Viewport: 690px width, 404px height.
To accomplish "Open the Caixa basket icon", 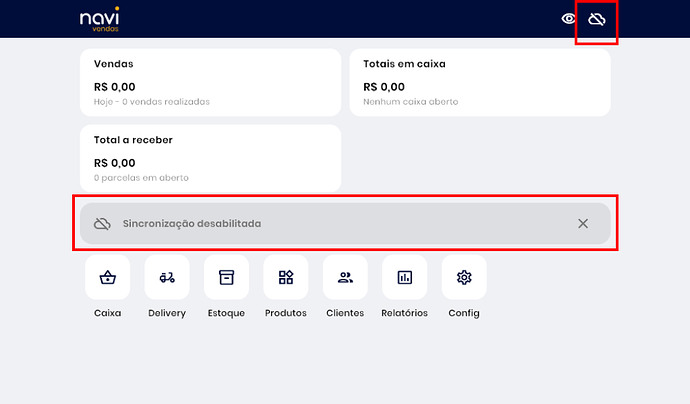I will (108, 277).
